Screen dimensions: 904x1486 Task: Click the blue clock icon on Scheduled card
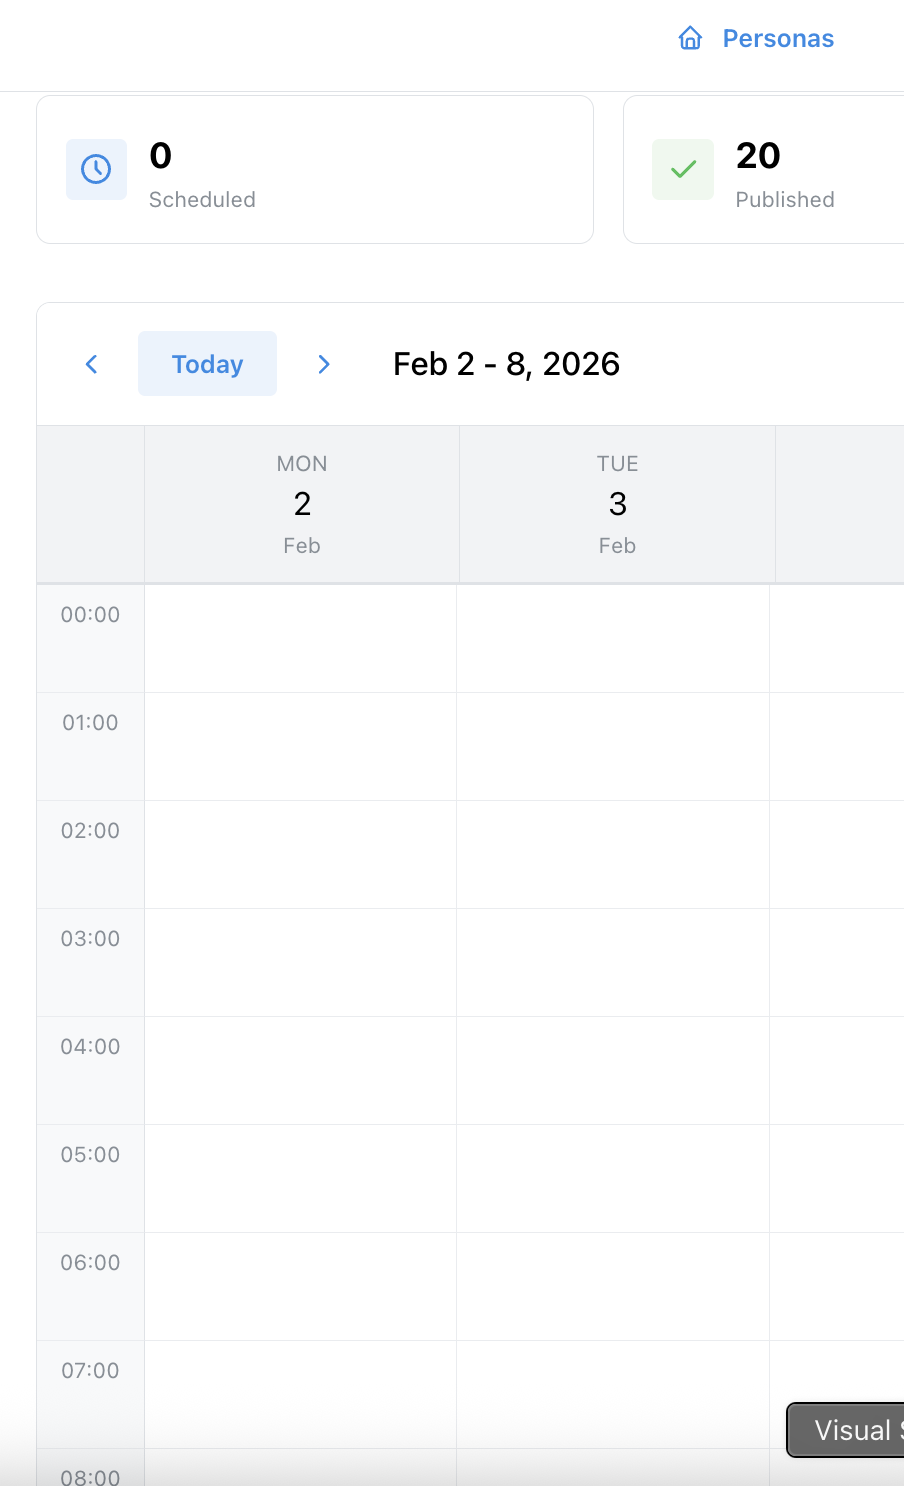point(96,169)
